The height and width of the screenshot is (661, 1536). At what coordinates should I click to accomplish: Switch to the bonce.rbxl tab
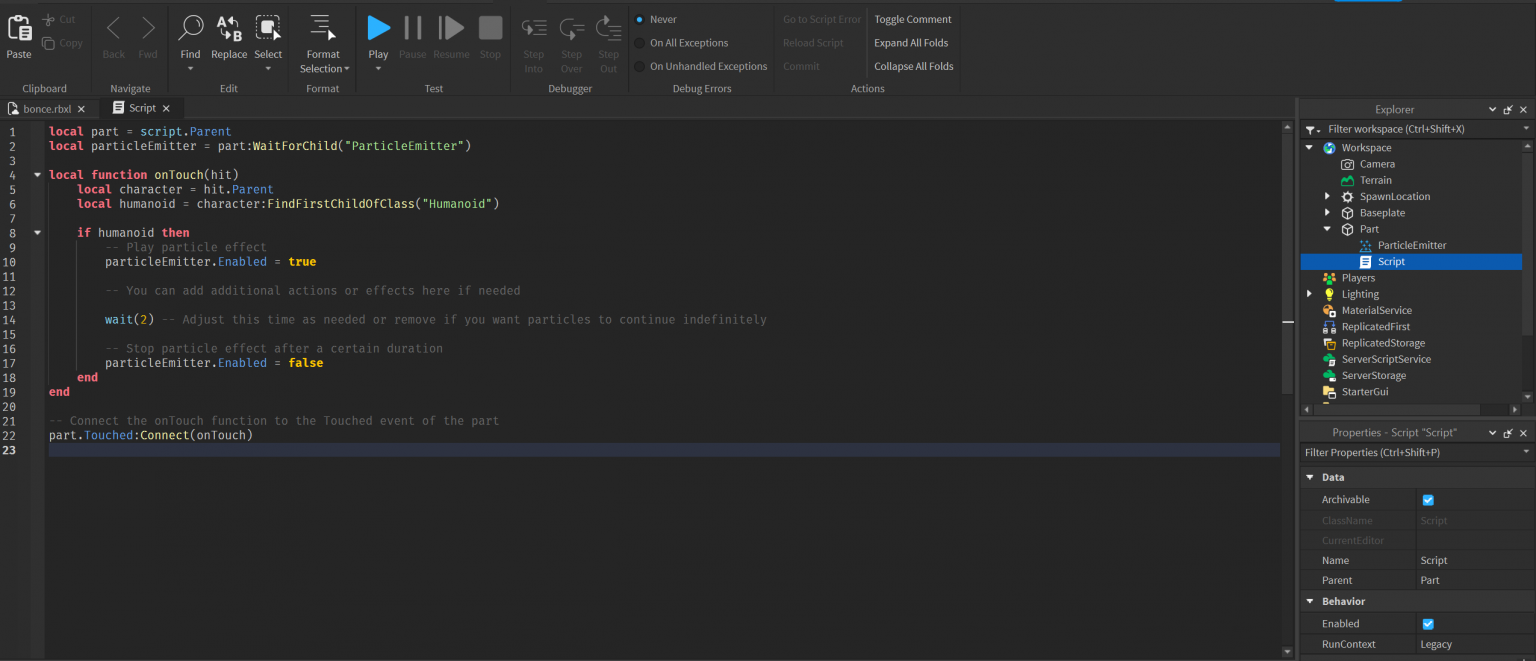click(x=47, y=108)
